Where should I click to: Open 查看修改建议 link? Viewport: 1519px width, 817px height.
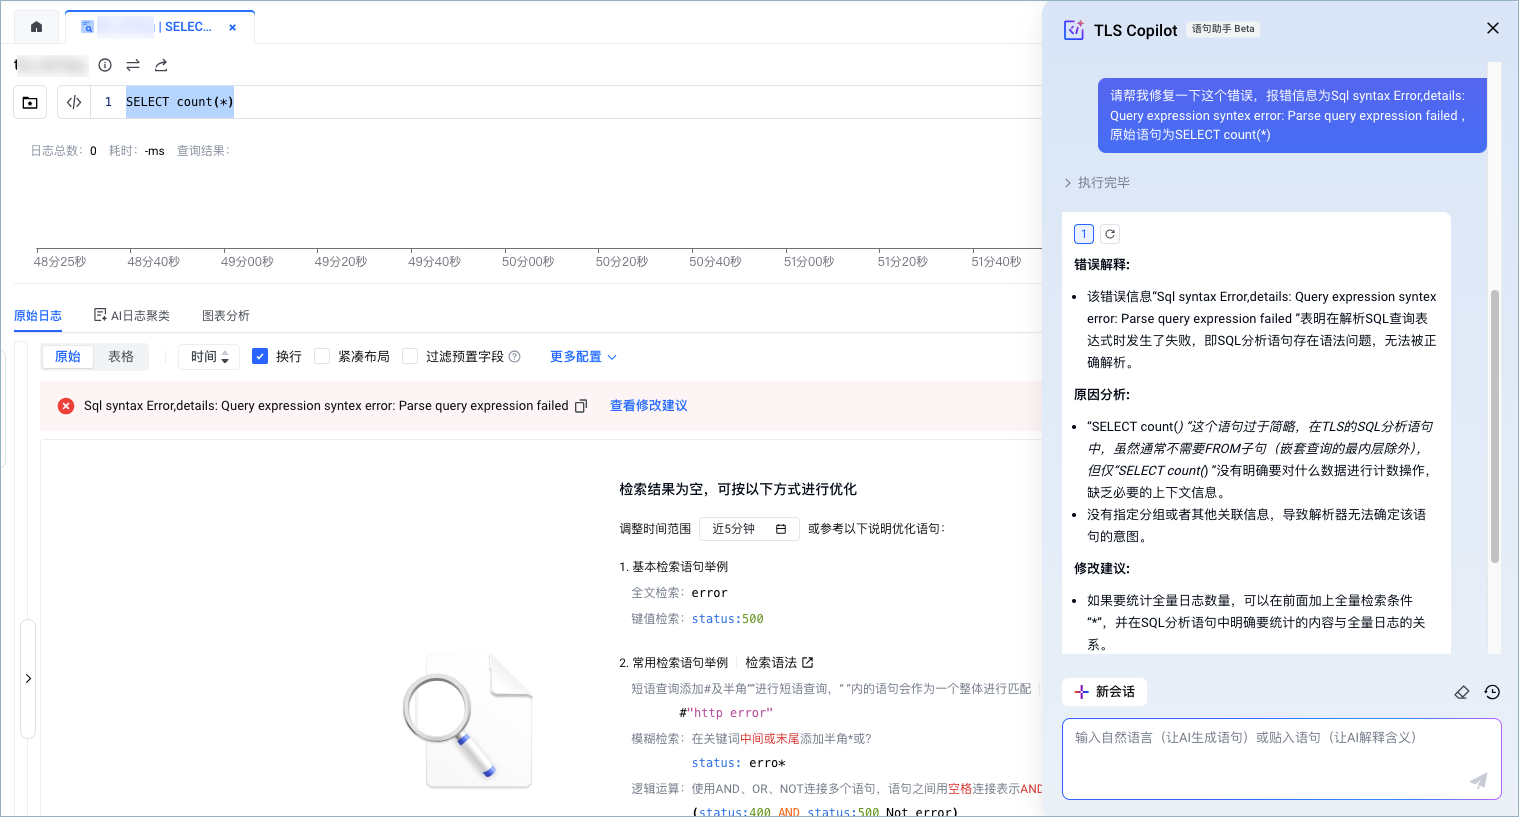[649, 406]
